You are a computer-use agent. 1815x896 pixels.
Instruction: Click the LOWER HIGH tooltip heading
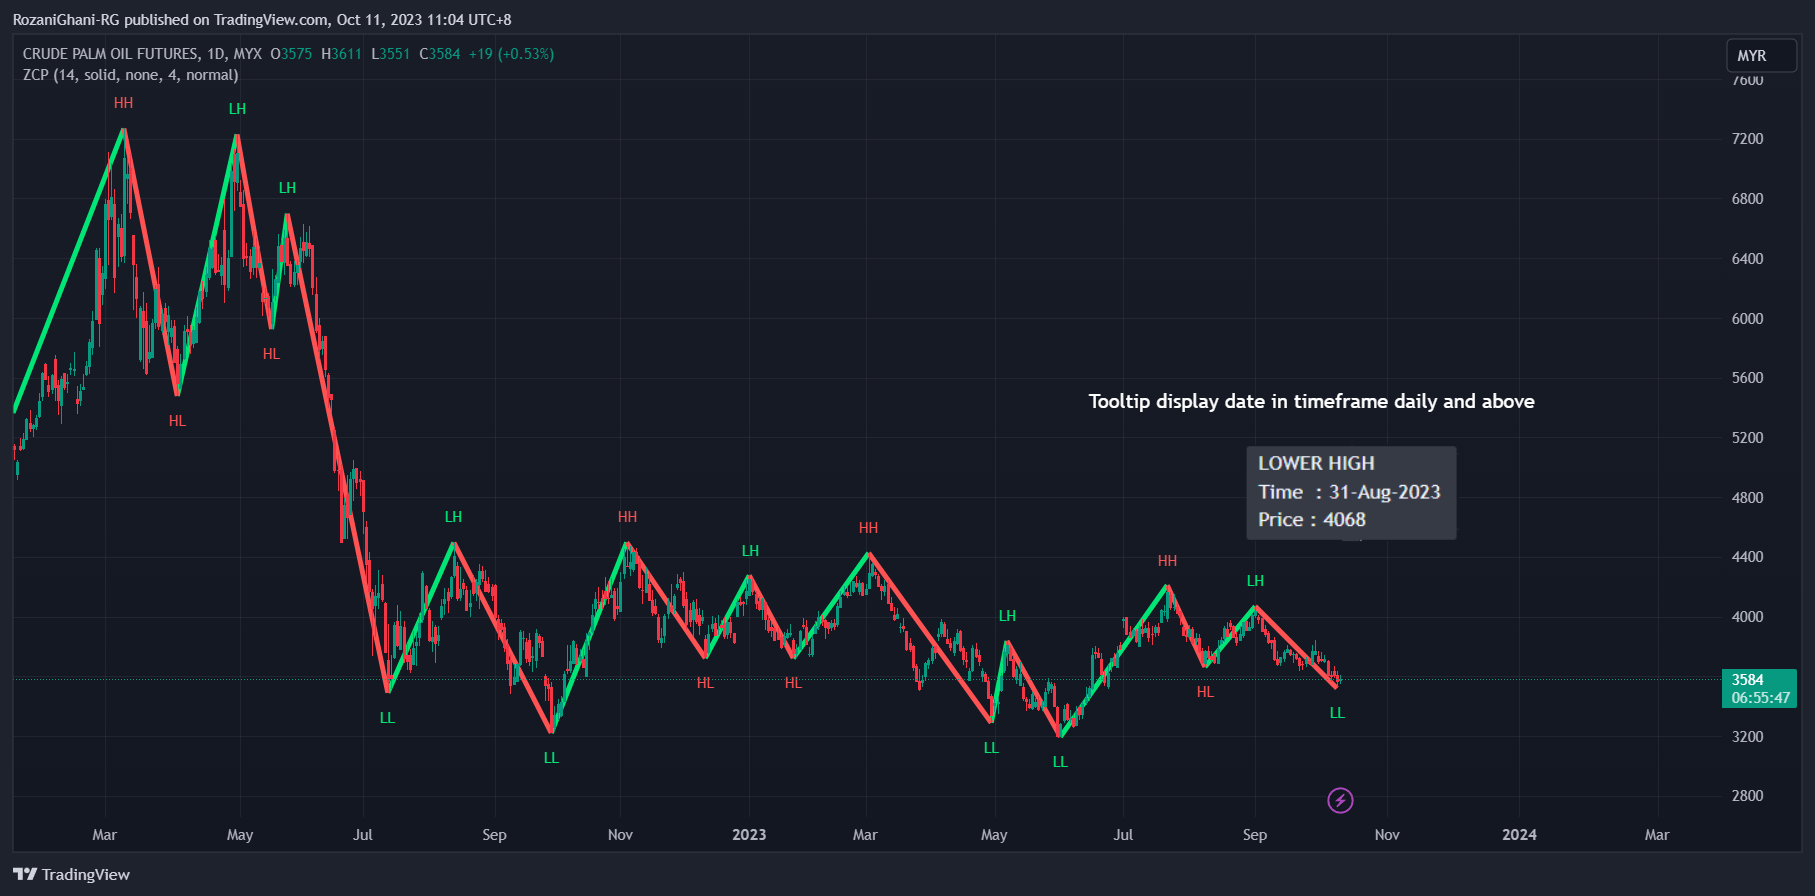1316,463
